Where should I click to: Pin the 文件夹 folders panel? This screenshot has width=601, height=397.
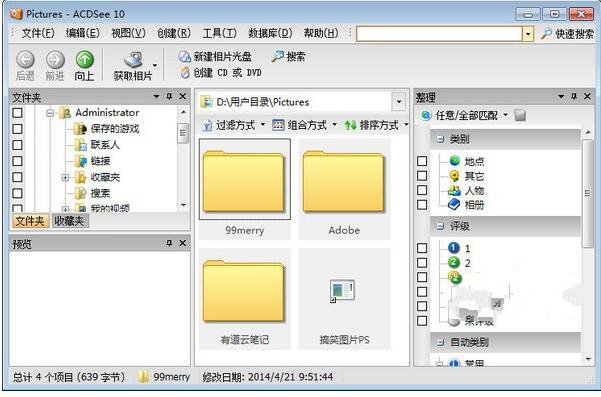[169, 97]
